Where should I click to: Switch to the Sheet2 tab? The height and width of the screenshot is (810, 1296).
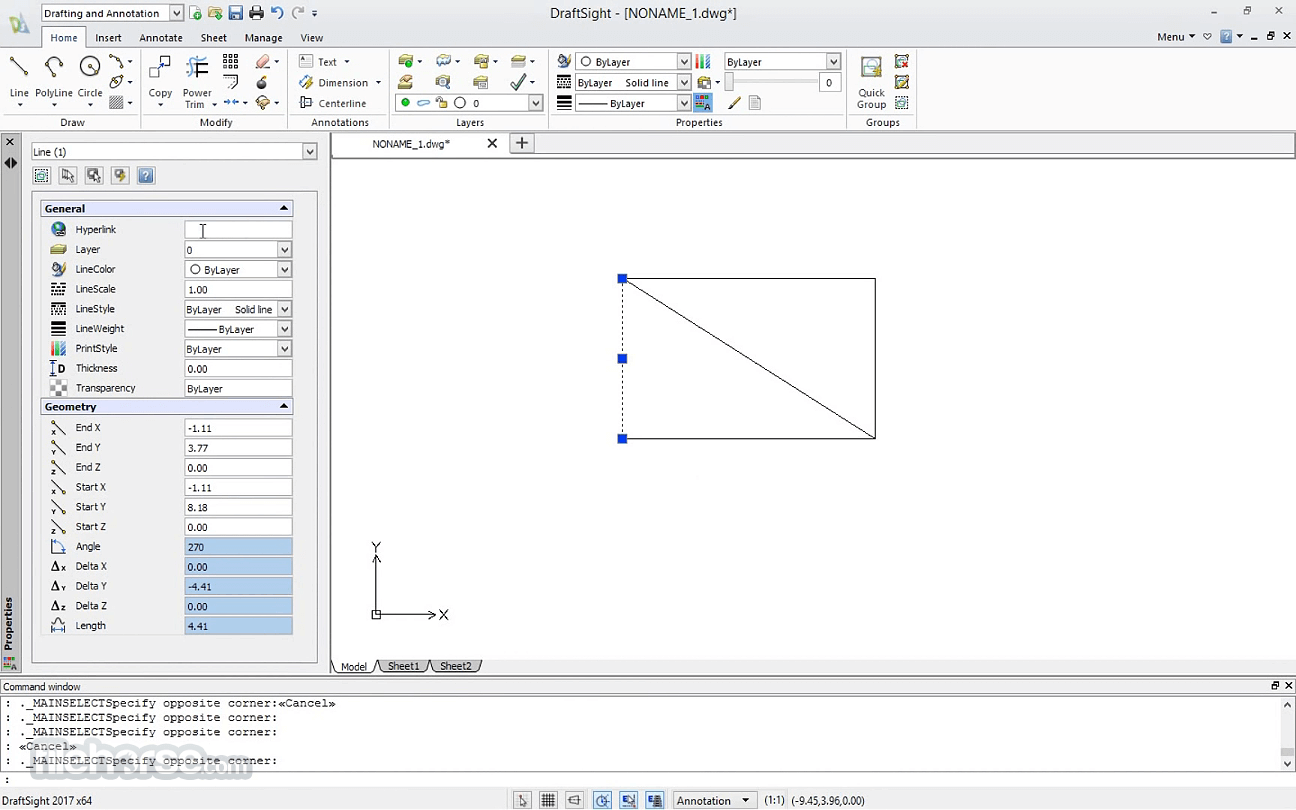456,666
